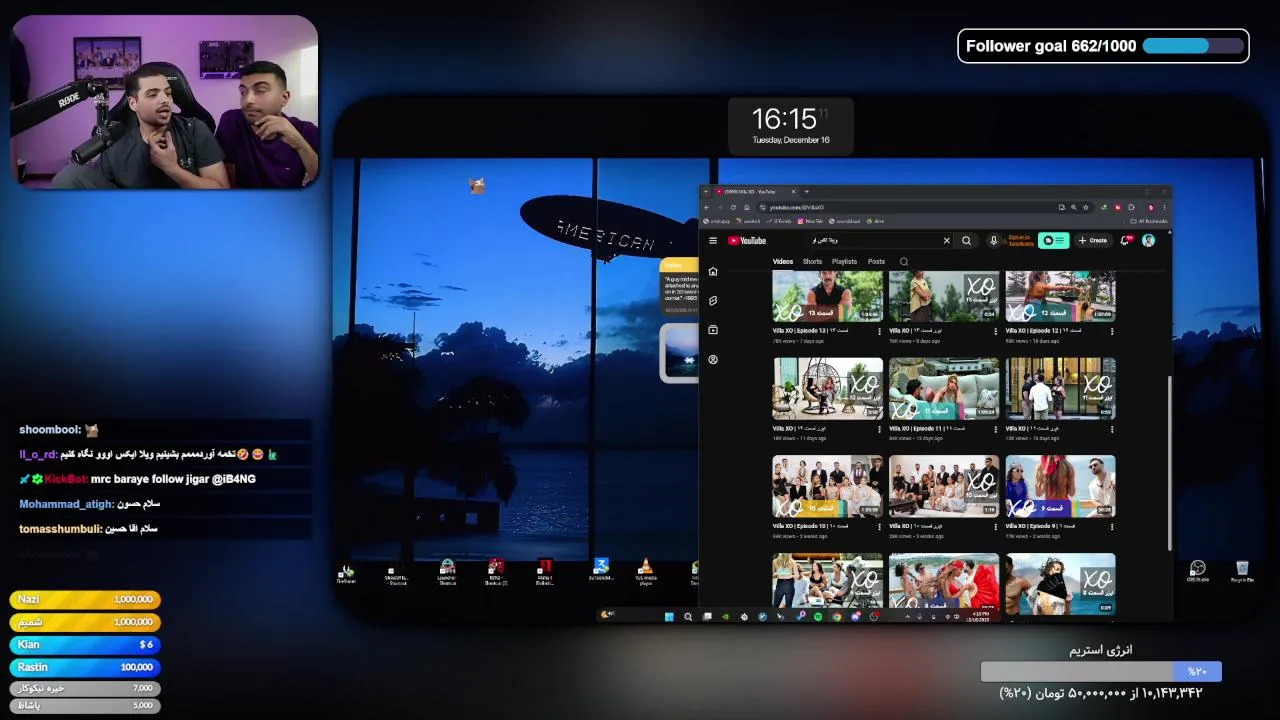Go to Home in YouTube mini sidebar
1280x720 pixels.
click(713, 271)
